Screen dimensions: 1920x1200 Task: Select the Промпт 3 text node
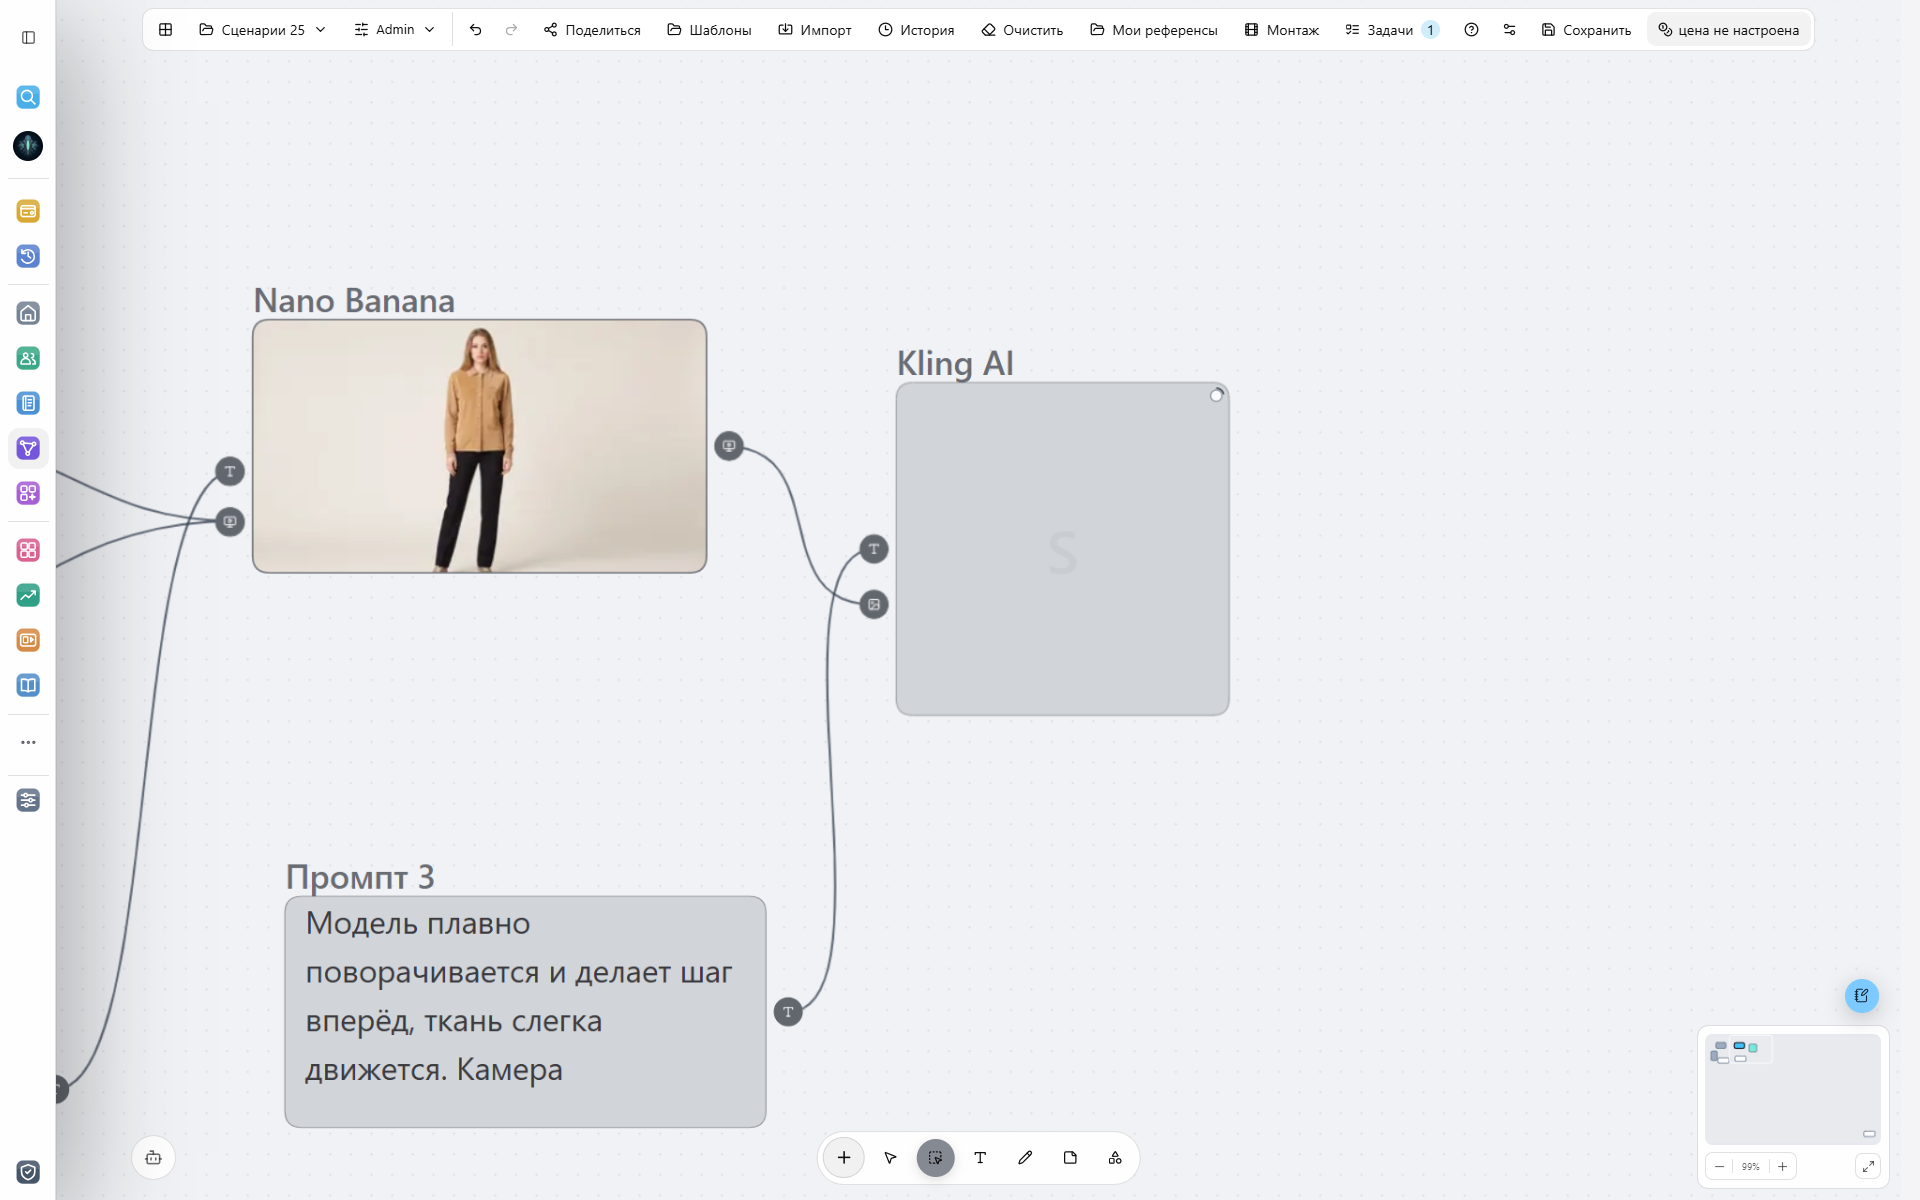[525, 1011]
